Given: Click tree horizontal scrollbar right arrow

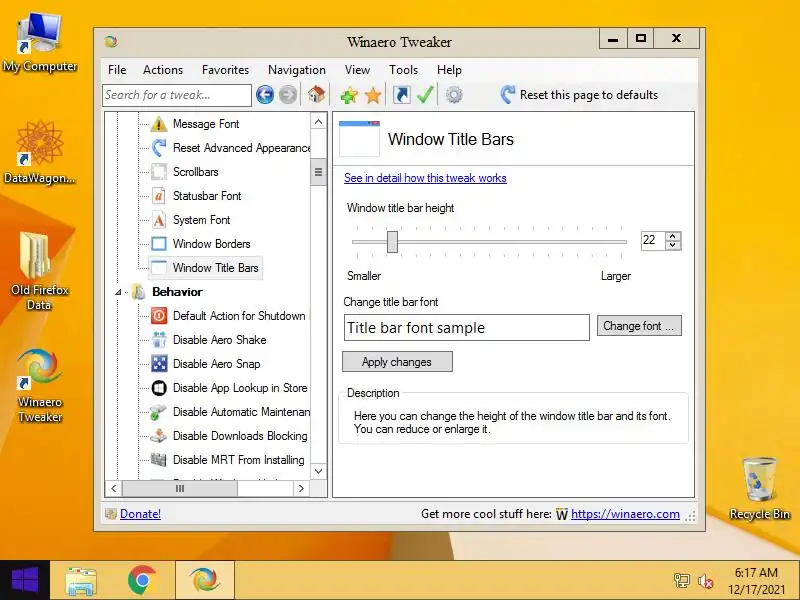Looking at the screenshot, I should click(301, 489).
